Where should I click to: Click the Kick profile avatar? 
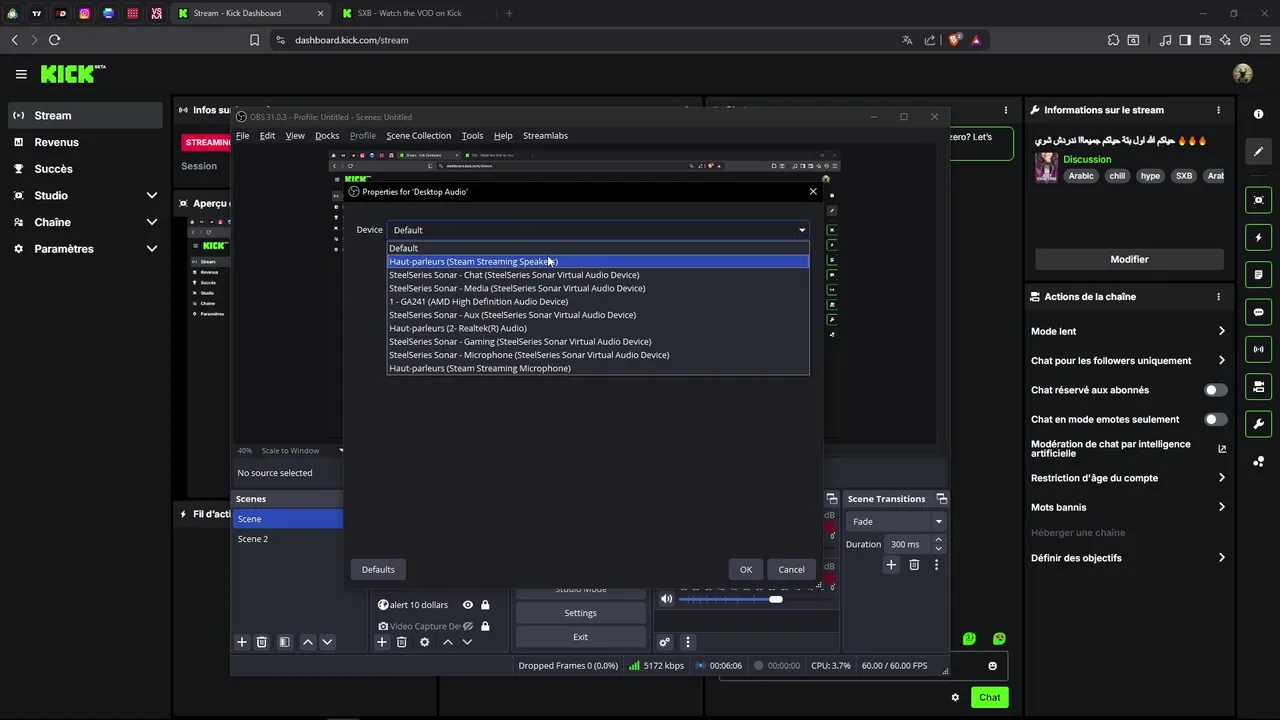click(x=1243, y=74)
